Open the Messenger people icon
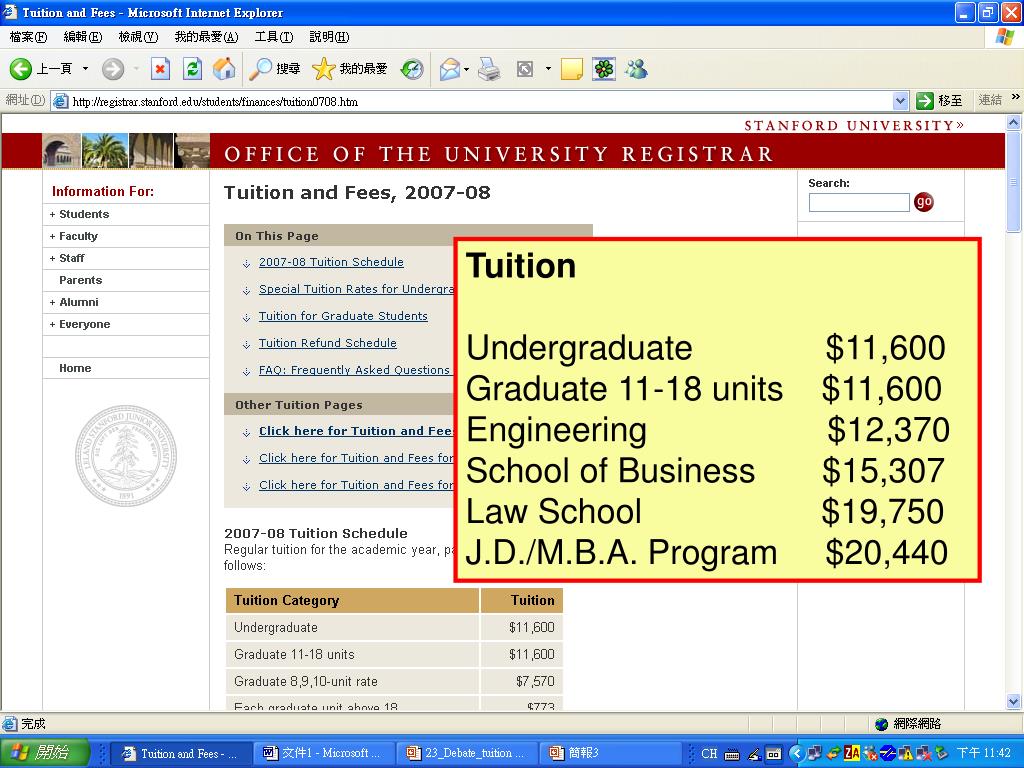Viewport: 1024px width, 768px height. 636,69
